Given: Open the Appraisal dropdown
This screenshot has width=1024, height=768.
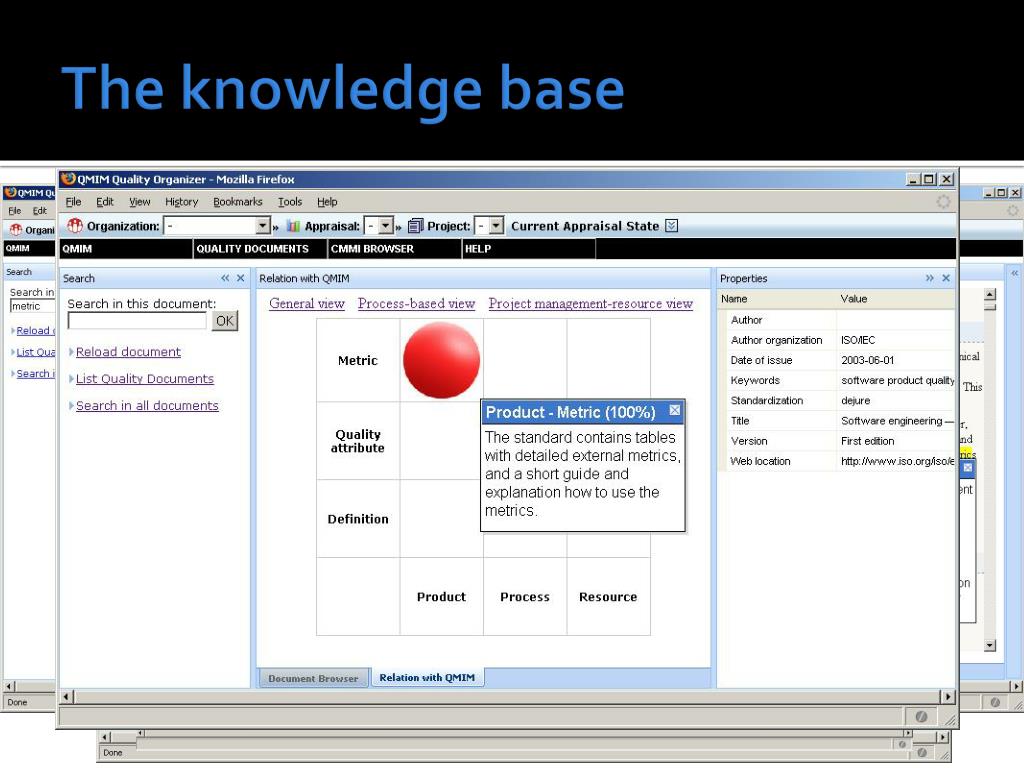Looking at the screenshot, I should 386,226.
